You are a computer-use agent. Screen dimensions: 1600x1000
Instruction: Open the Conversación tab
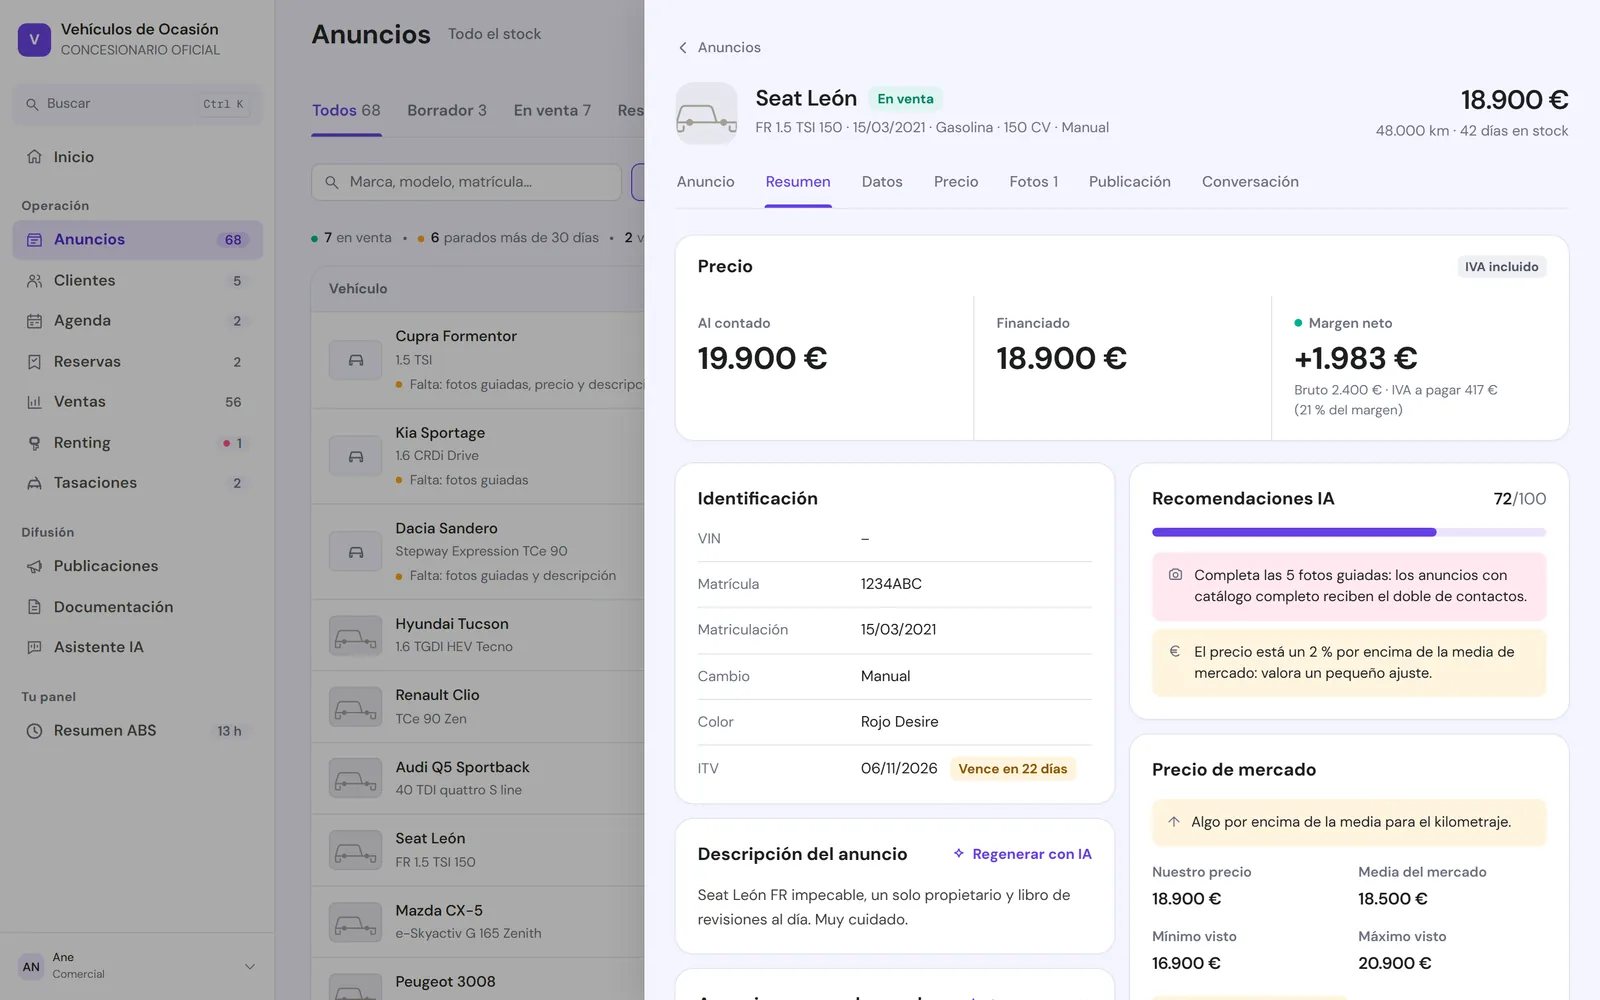point(1250,182)
